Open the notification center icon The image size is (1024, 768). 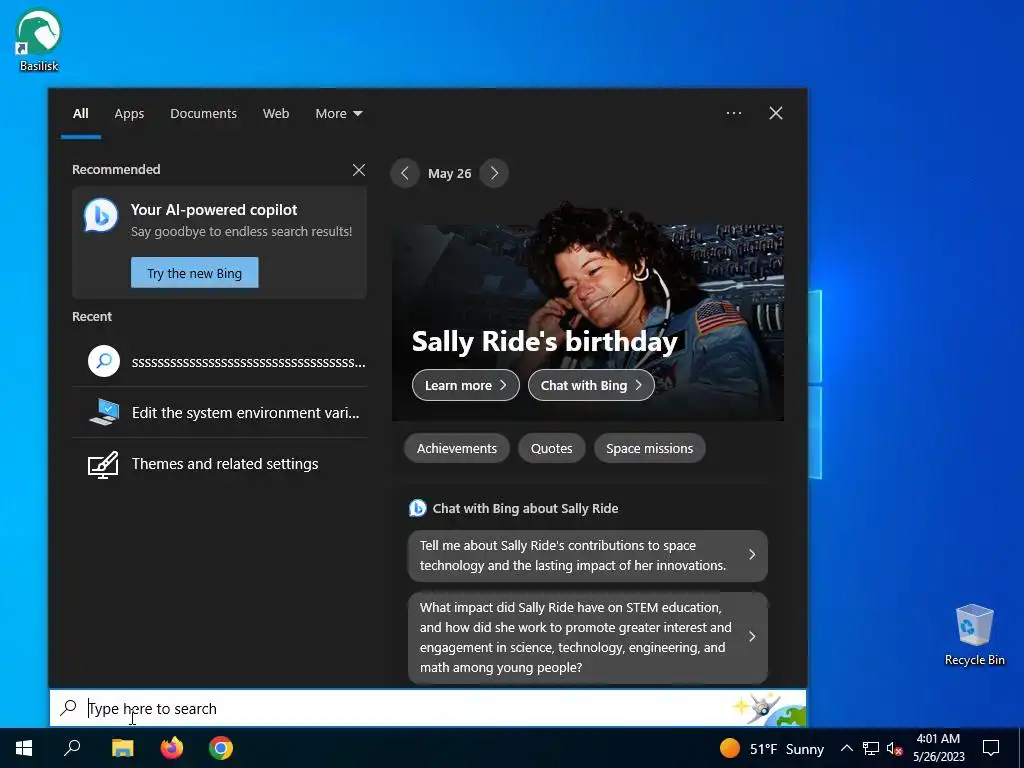pyautogui.click(x=991, y=748)
